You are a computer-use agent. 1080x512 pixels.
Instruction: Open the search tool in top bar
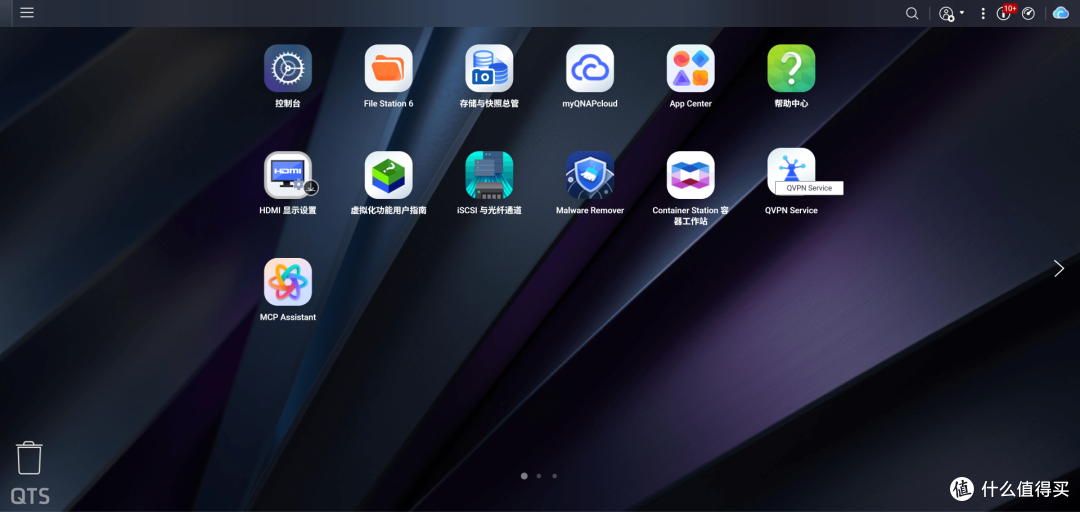coord(911,13)
